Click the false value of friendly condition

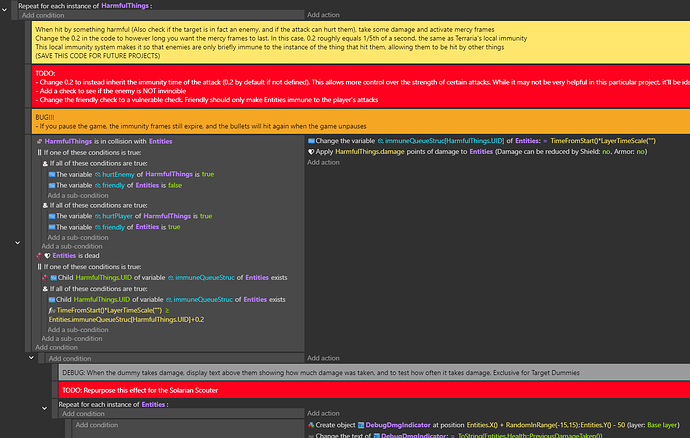[175, 185]
